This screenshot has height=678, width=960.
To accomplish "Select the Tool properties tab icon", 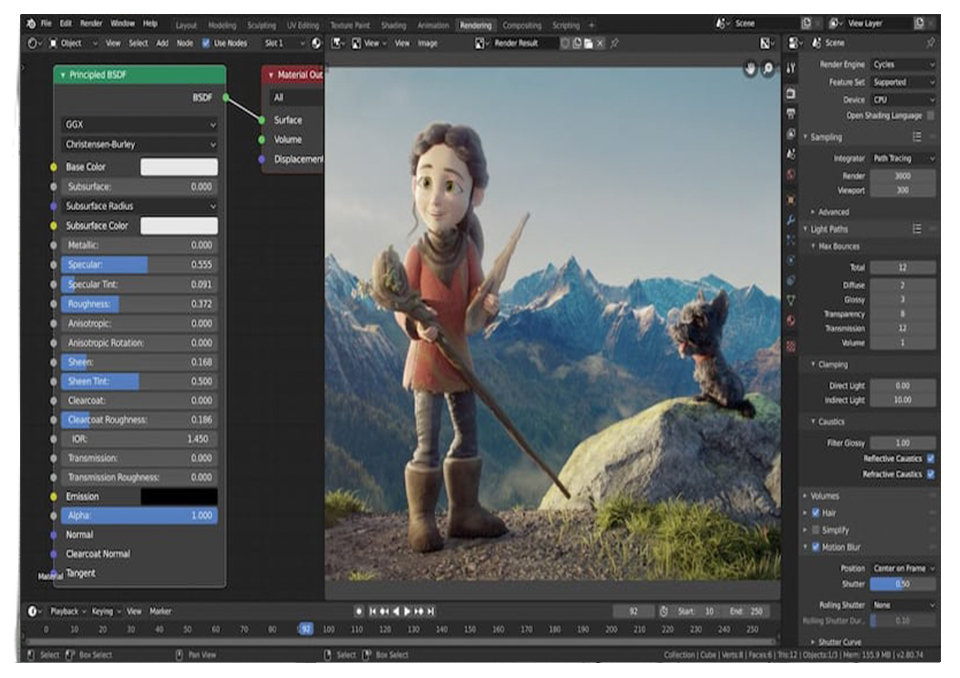I will (x=791, y=69).
